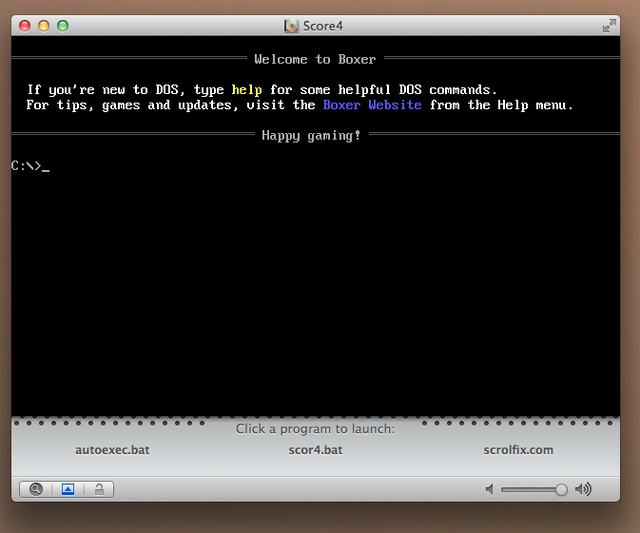
Task: Click the Welcome to Boxer heading
Action: click(x=315, y=59)
